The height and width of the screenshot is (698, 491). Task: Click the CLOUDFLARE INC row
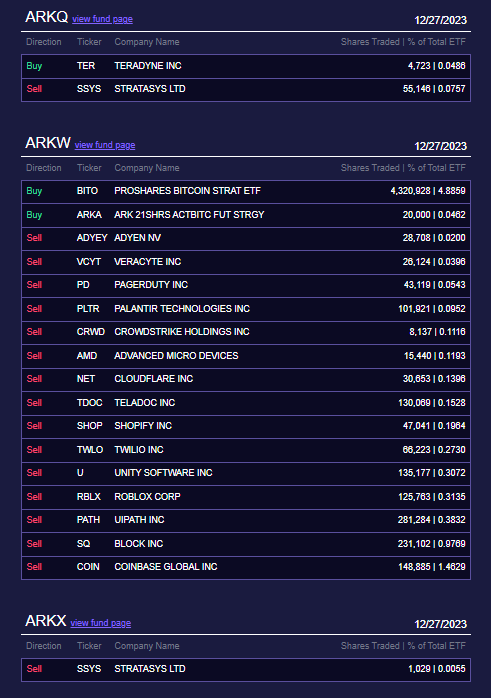point(246,379)
